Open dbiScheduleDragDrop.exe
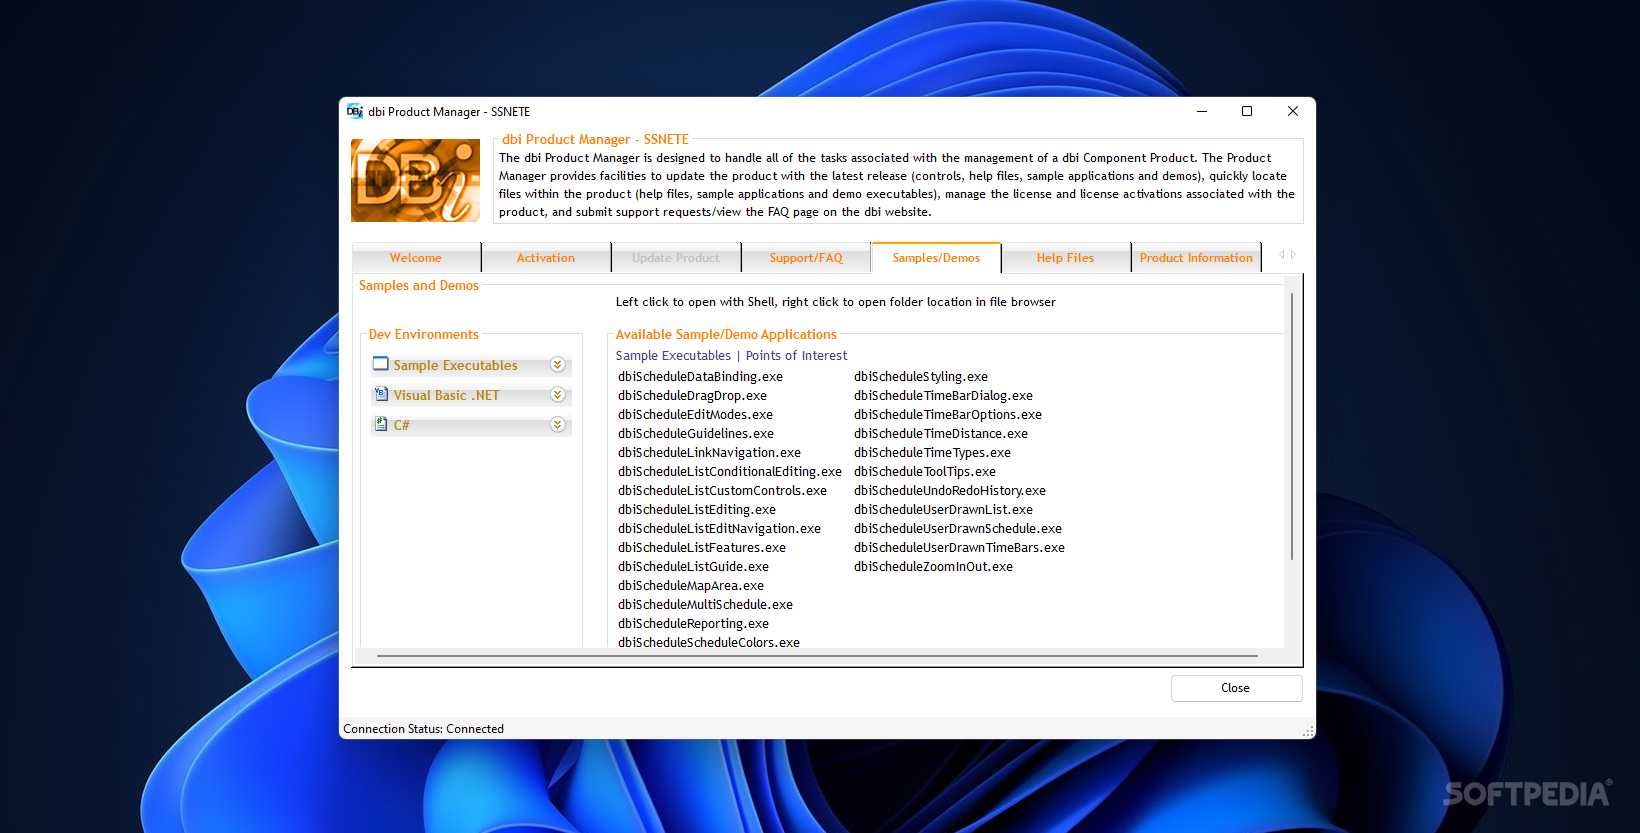This screenshot has width=1640, height=833. click(692, 396)
